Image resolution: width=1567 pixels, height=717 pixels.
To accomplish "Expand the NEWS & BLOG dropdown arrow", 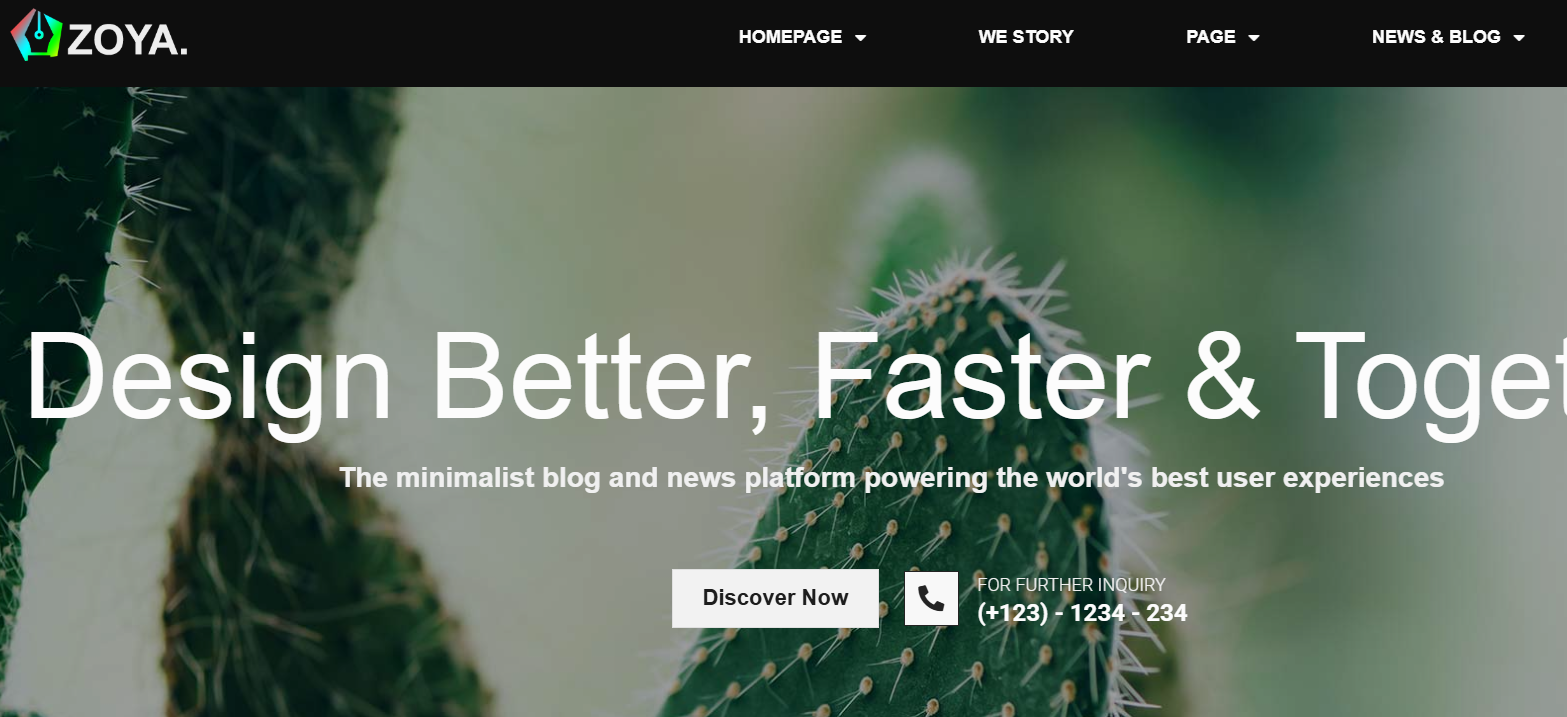I will click(x=1518, y=38).
